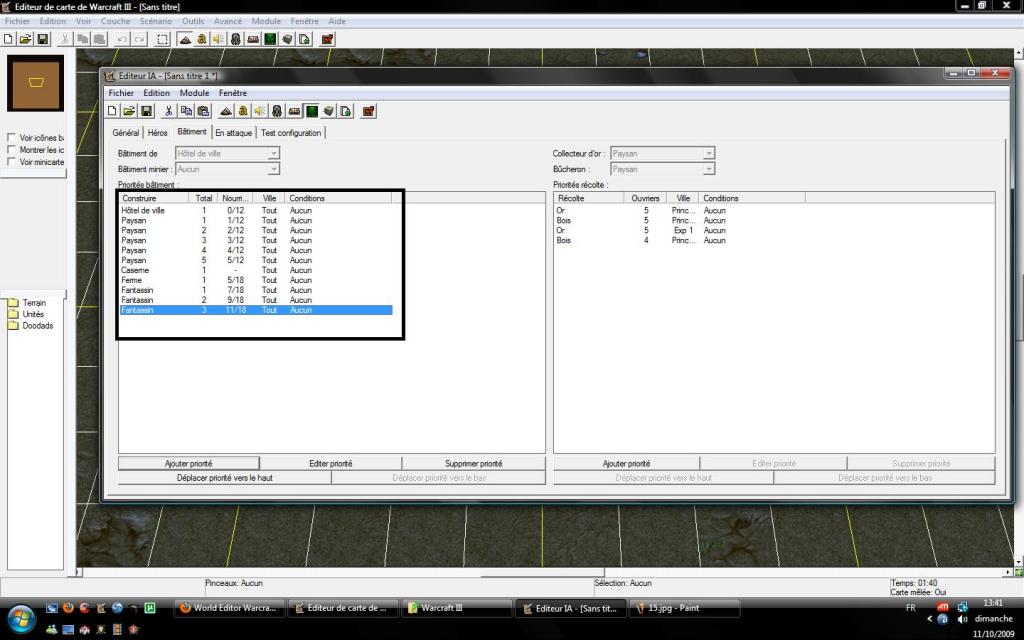Screen dimensions: 1024x640
Task: Toggle the 'Voir minicarte' checkbox
Action: (11, 161)
